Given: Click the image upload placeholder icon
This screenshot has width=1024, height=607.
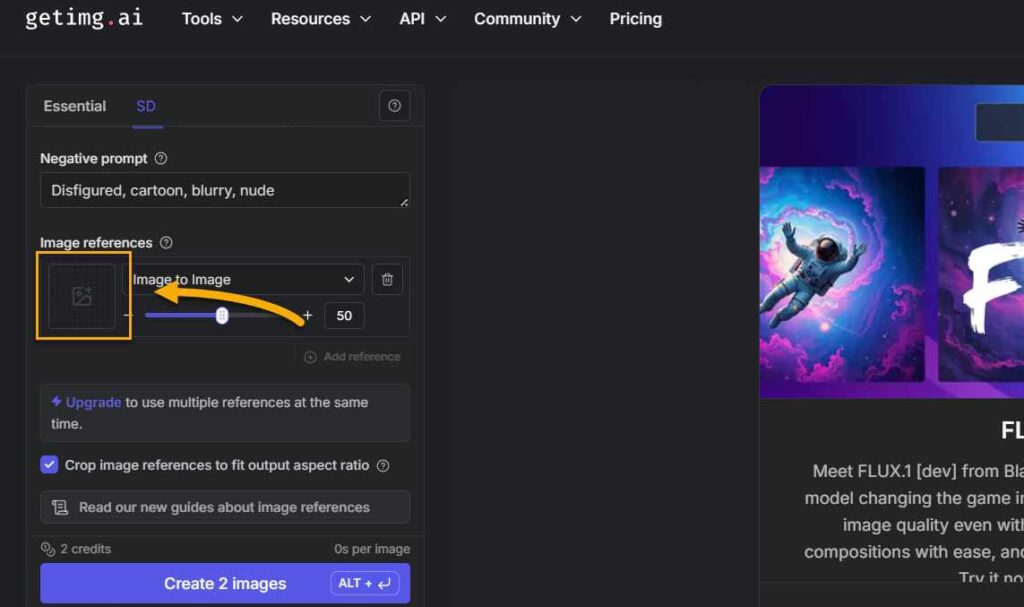Looking at the screenshot, I should (x=83, y=294).
